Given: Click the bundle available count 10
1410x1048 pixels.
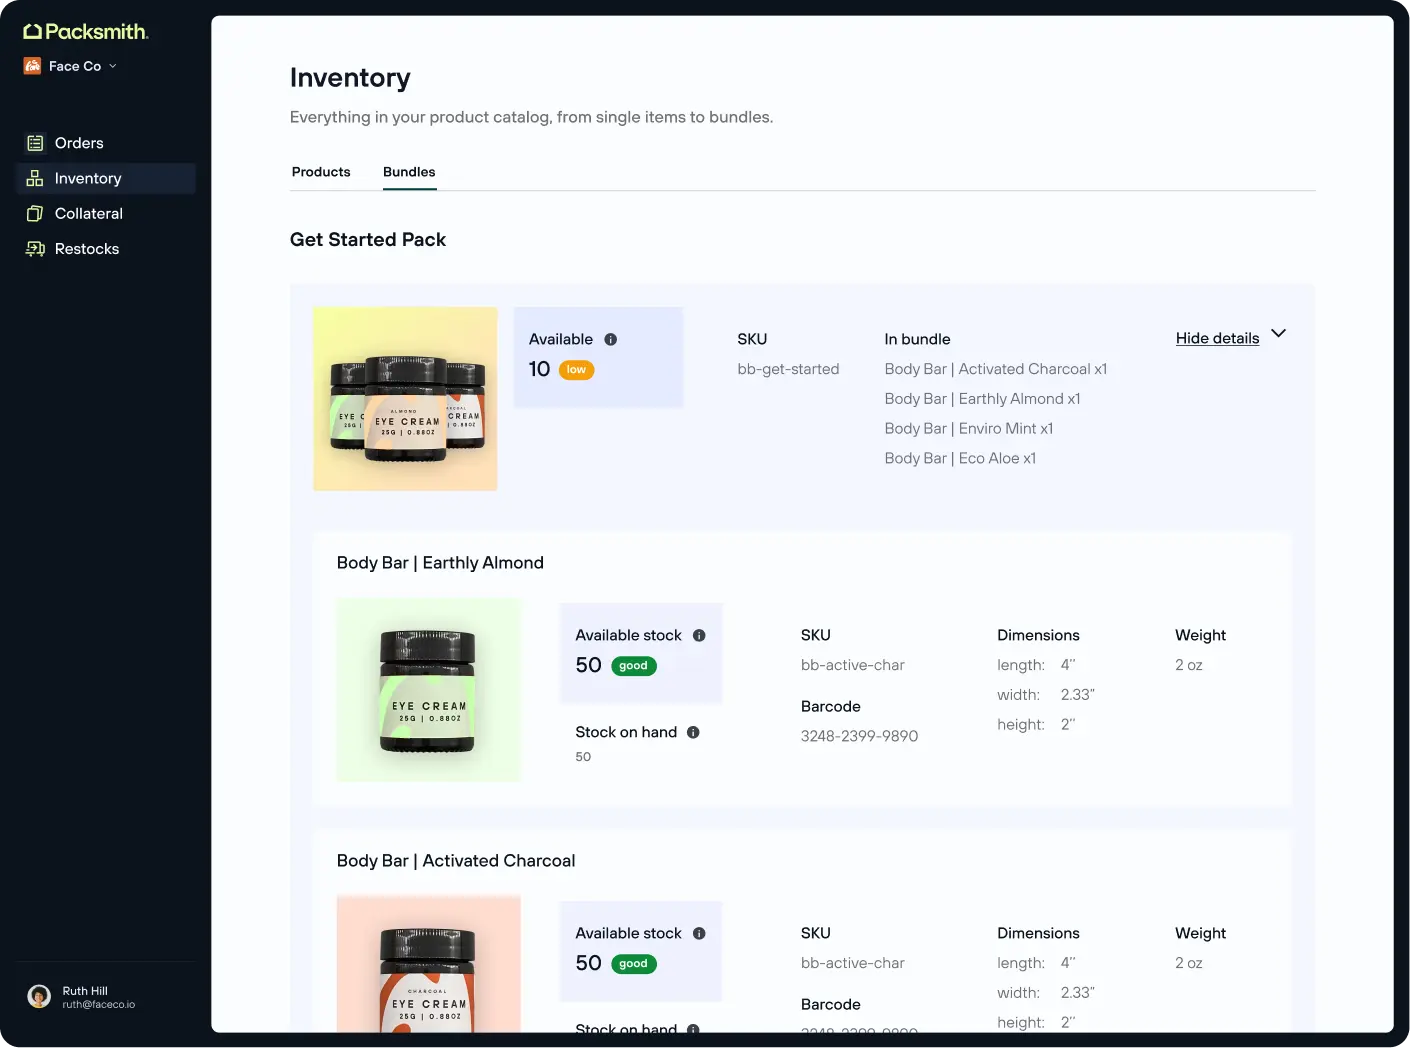Looking at the screenshot, I should (540, 369).
